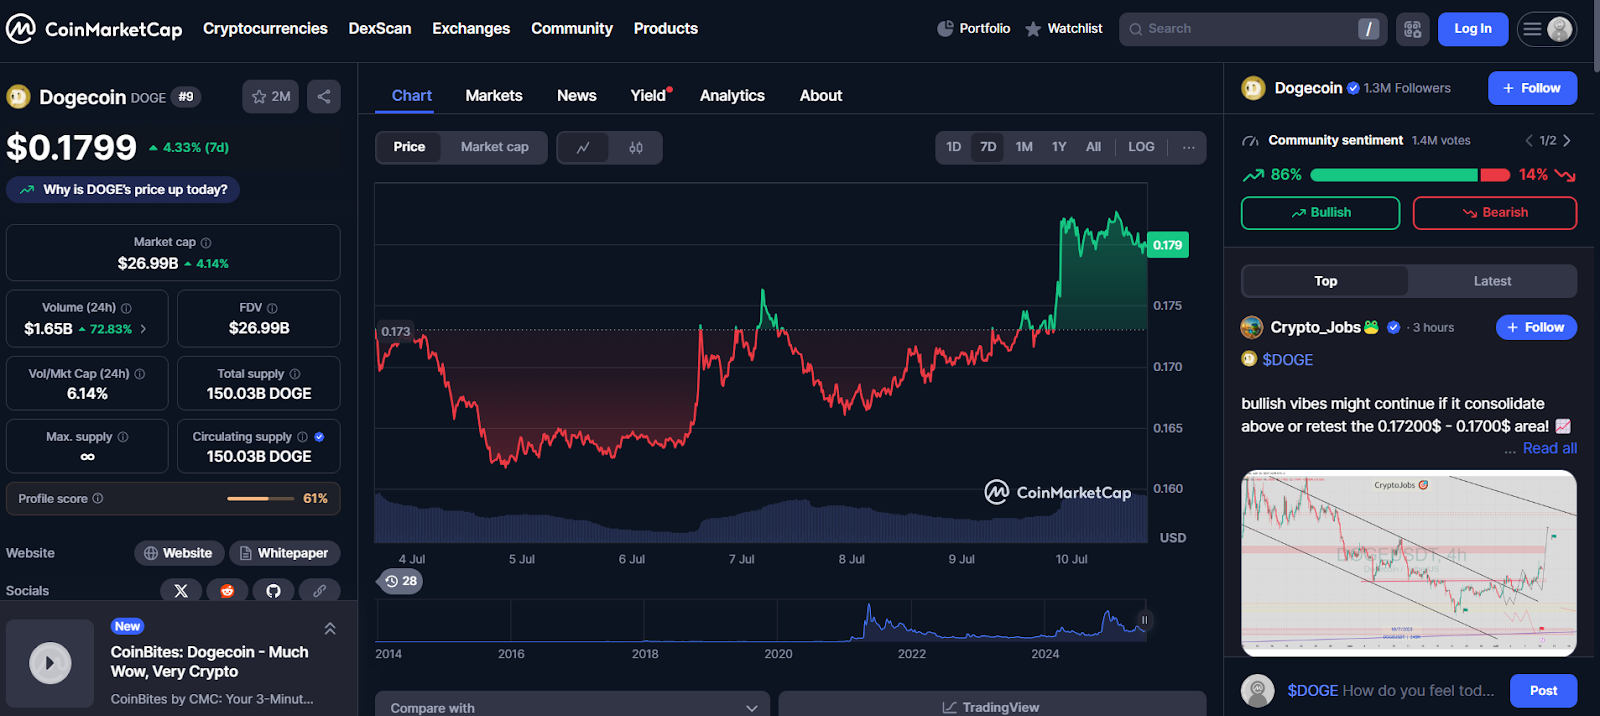Open the Markets tab
1600x716 pixels.
tap(494, 96)
